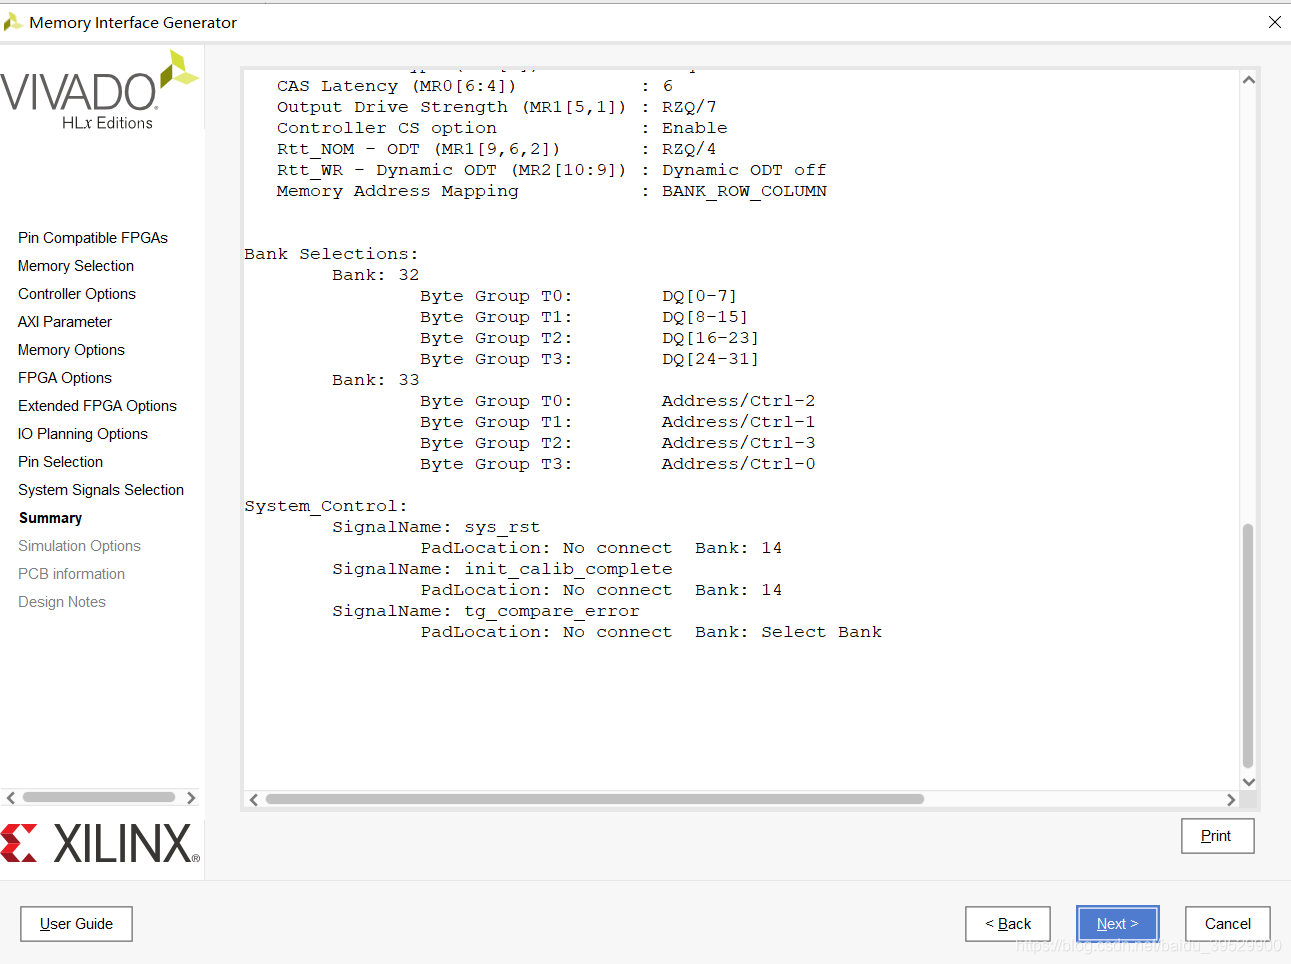Click Byte Group T3 DQ[24-31] line
The height and width of the screenshot is (964, 1291).
[589, 359]
